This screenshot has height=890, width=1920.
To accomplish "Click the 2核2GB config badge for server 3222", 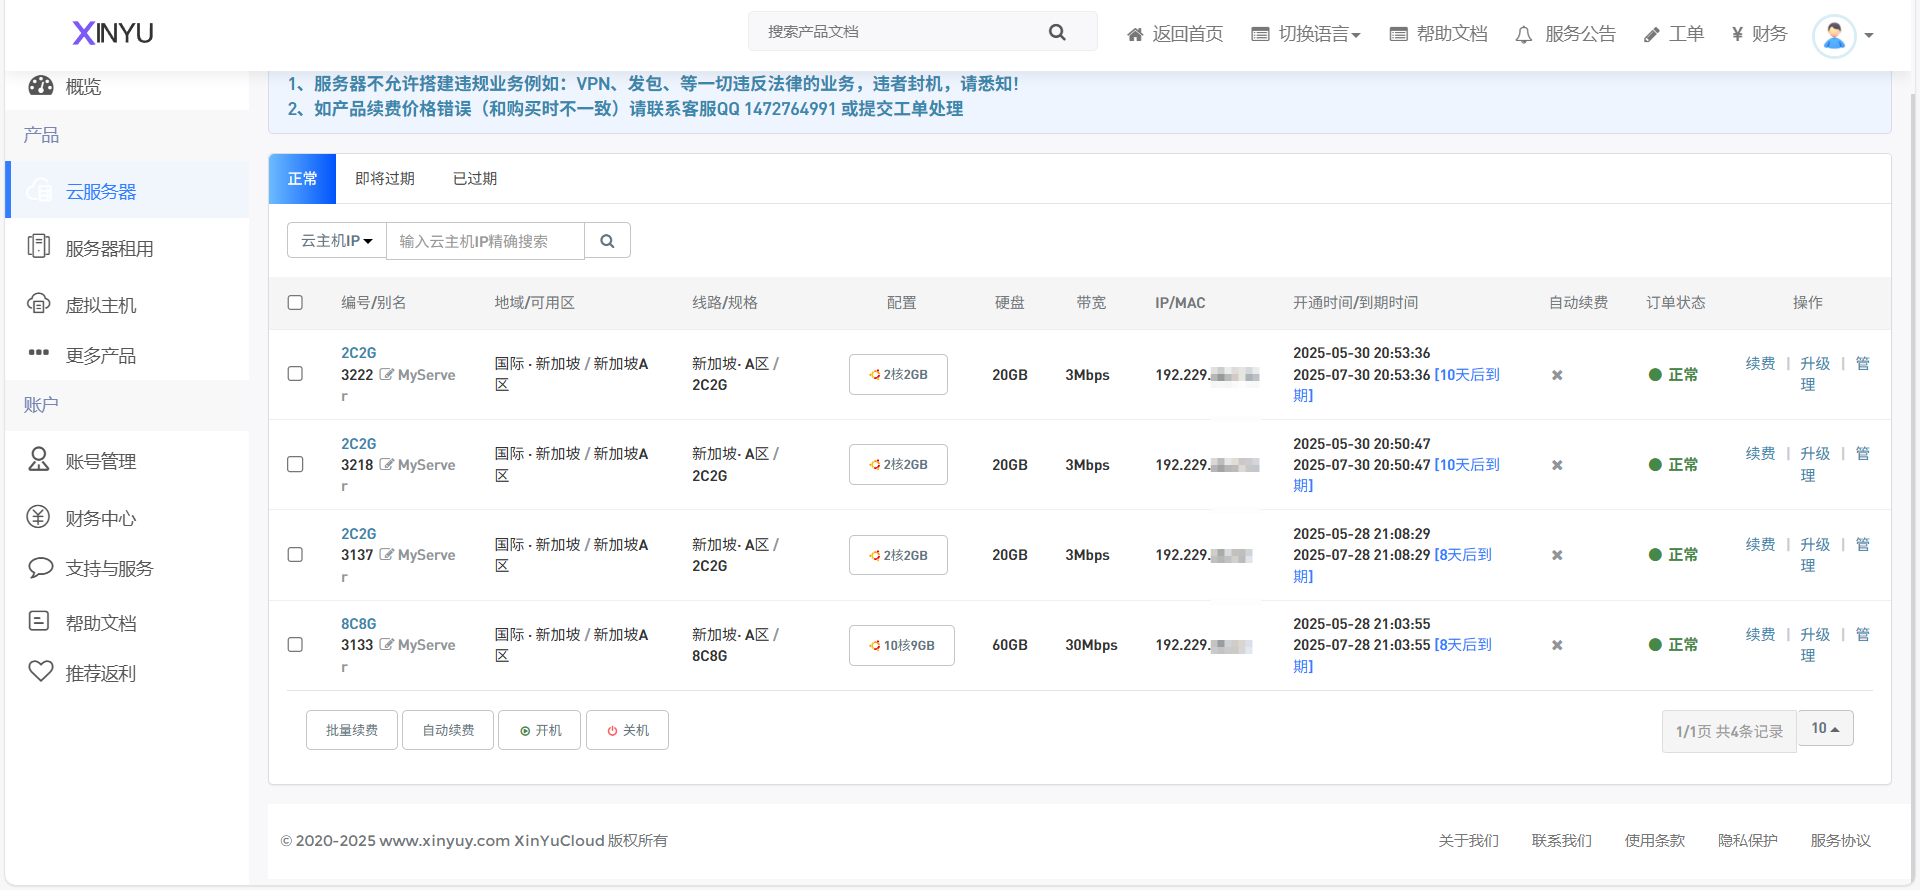I will point(898,374).
